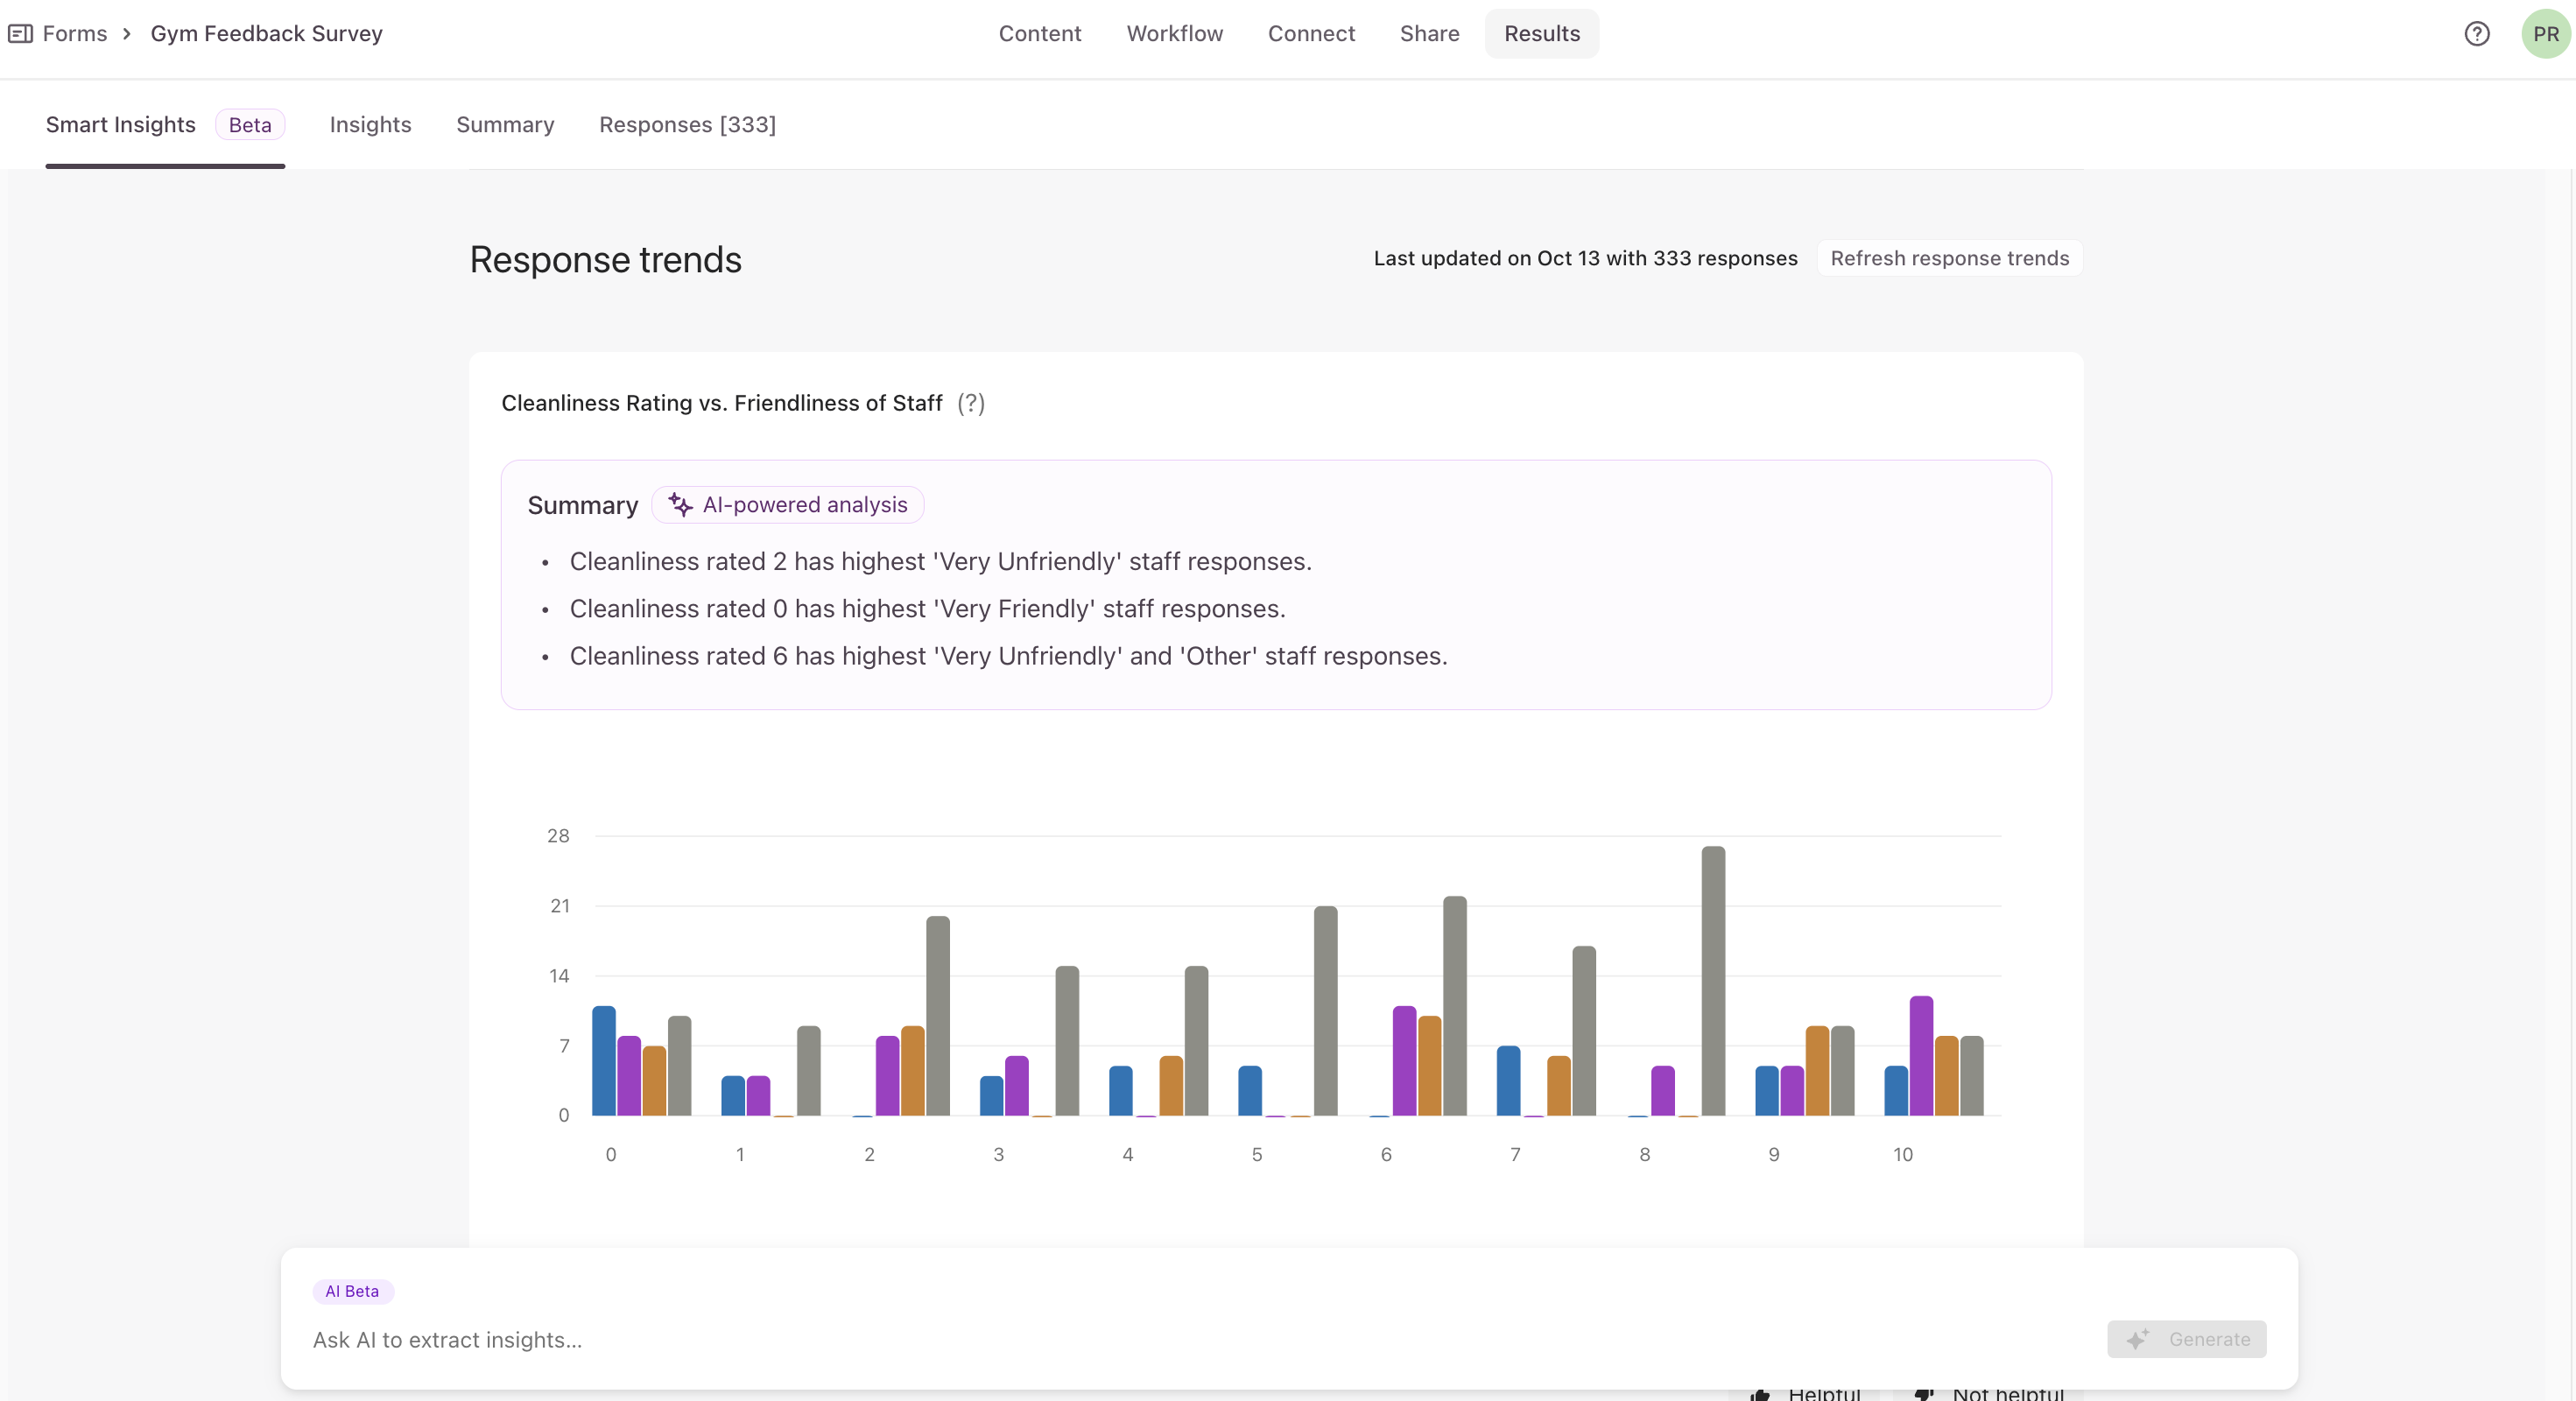Open the Share section

1429,34
